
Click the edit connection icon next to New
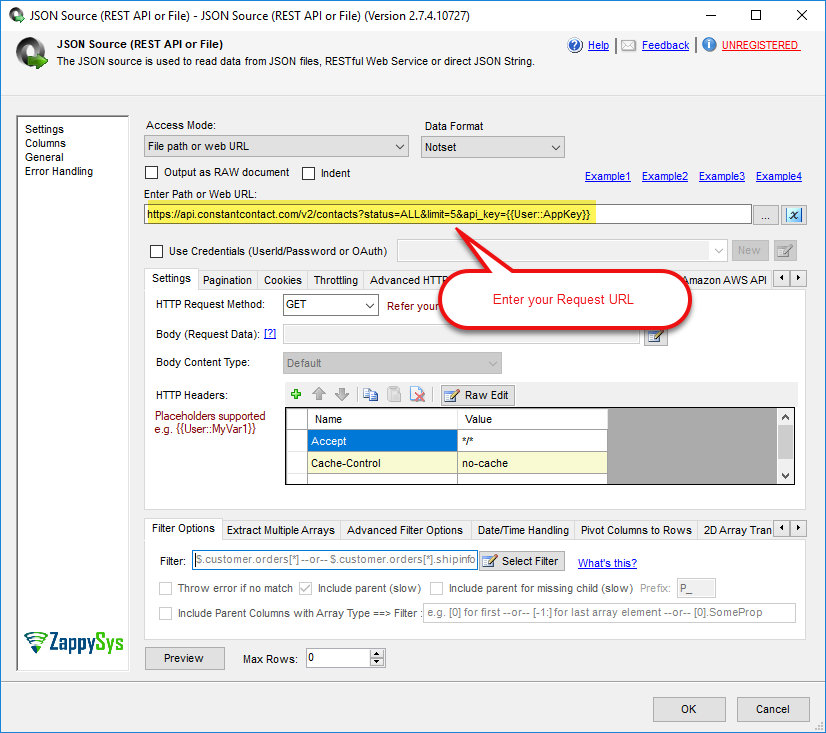785,251
